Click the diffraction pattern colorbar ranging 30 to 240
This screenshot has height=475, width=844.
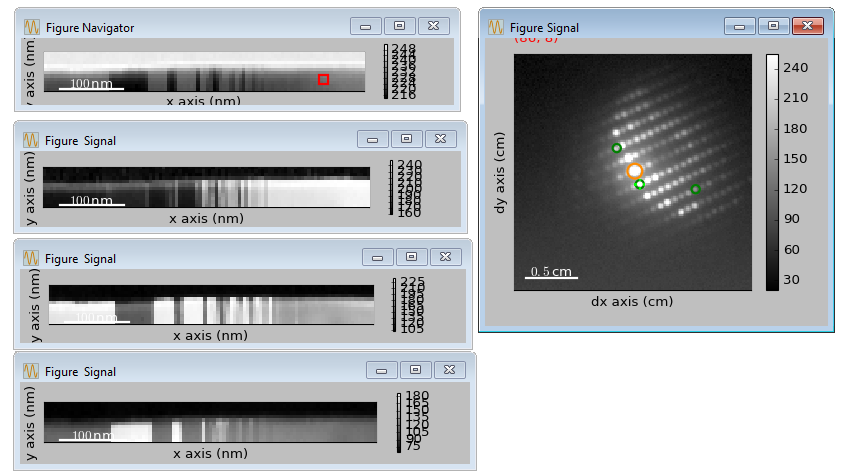772,172
